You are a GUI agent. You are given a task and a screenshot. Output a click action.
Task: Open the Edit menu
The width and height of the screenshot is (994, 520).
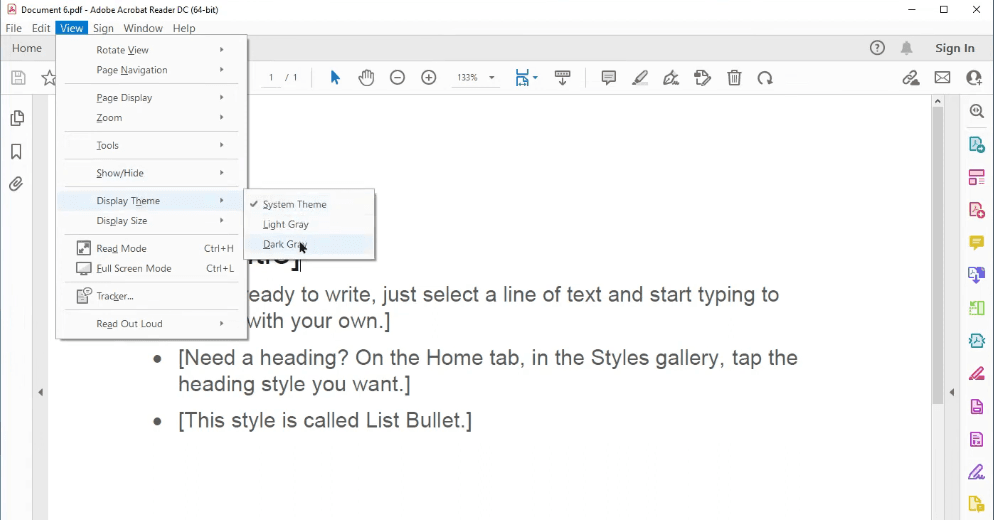(41, 28)
